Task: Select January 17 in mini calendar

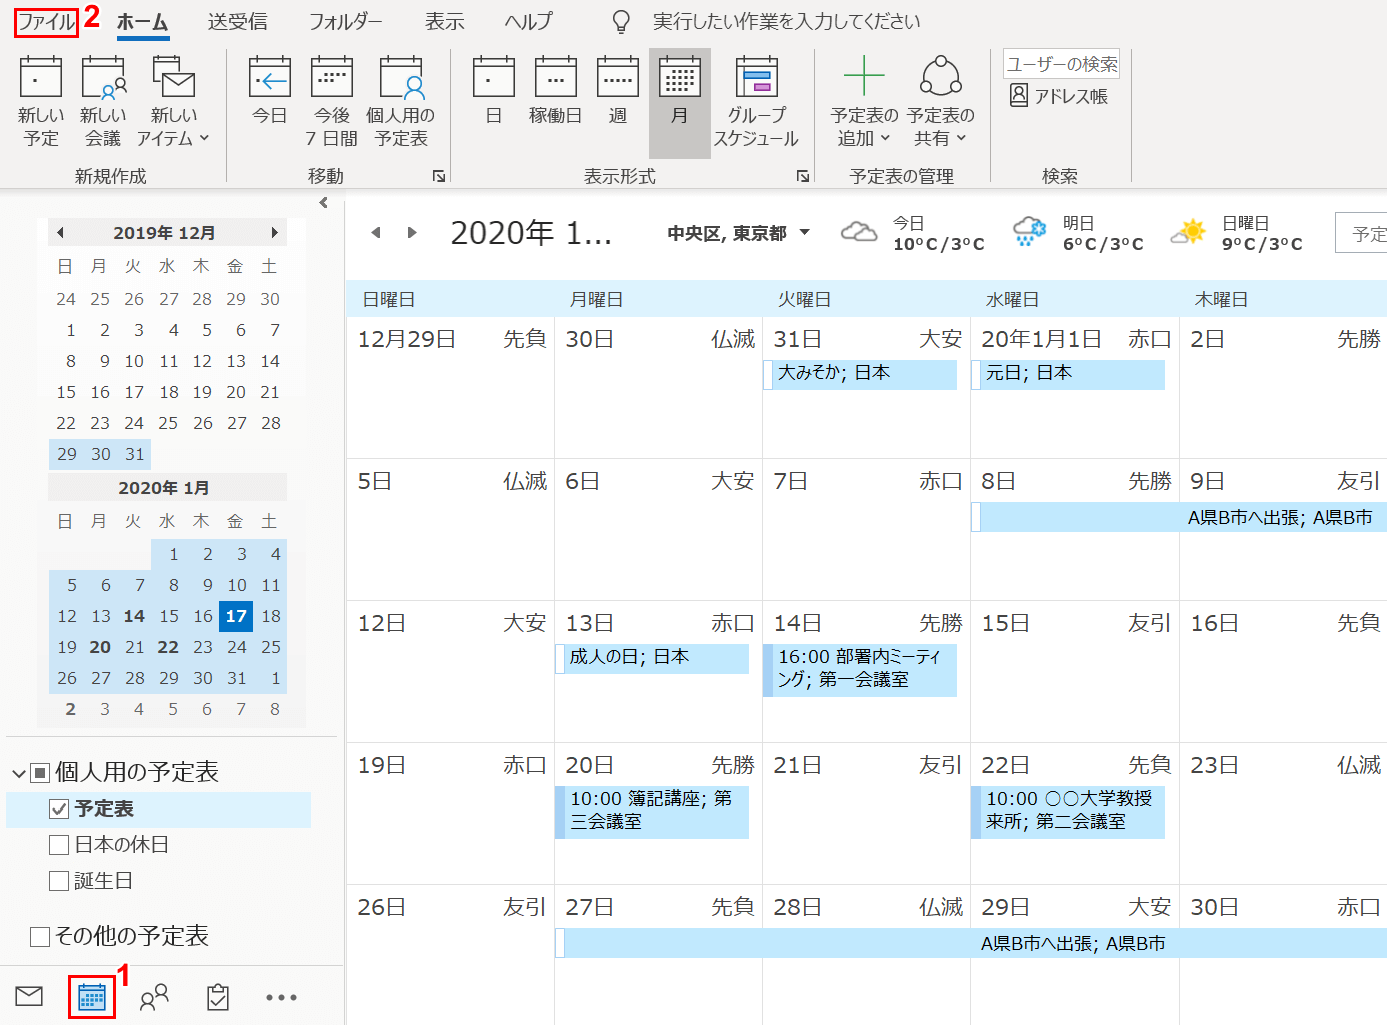Action: 236,616
